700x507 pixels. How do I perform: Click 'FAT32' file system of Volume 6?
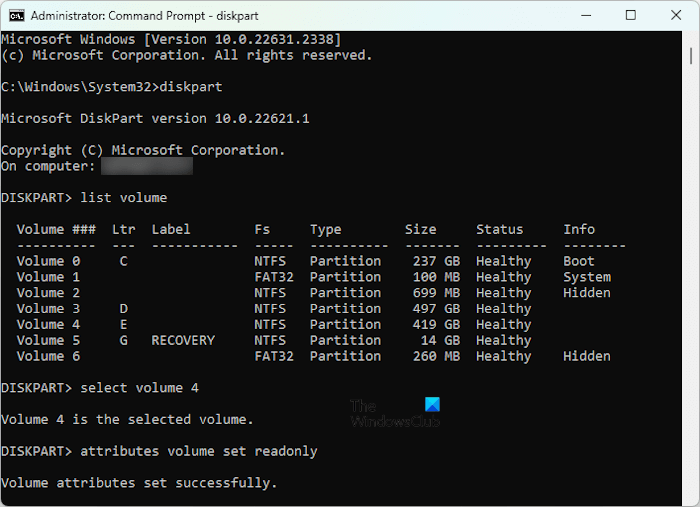pos(274,356)
